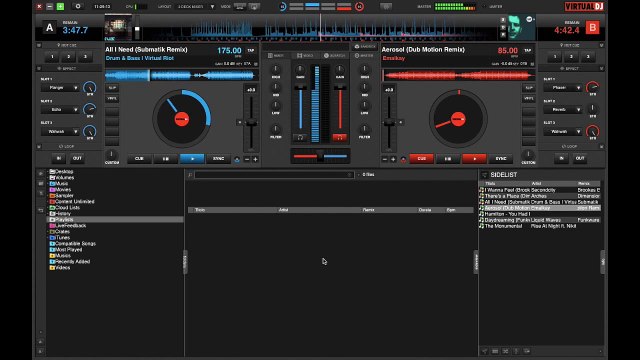The width and height of the screenshot is (640, 360).
Task: Open the Layout deck mixer dropdown
Action: coord(196,7)
